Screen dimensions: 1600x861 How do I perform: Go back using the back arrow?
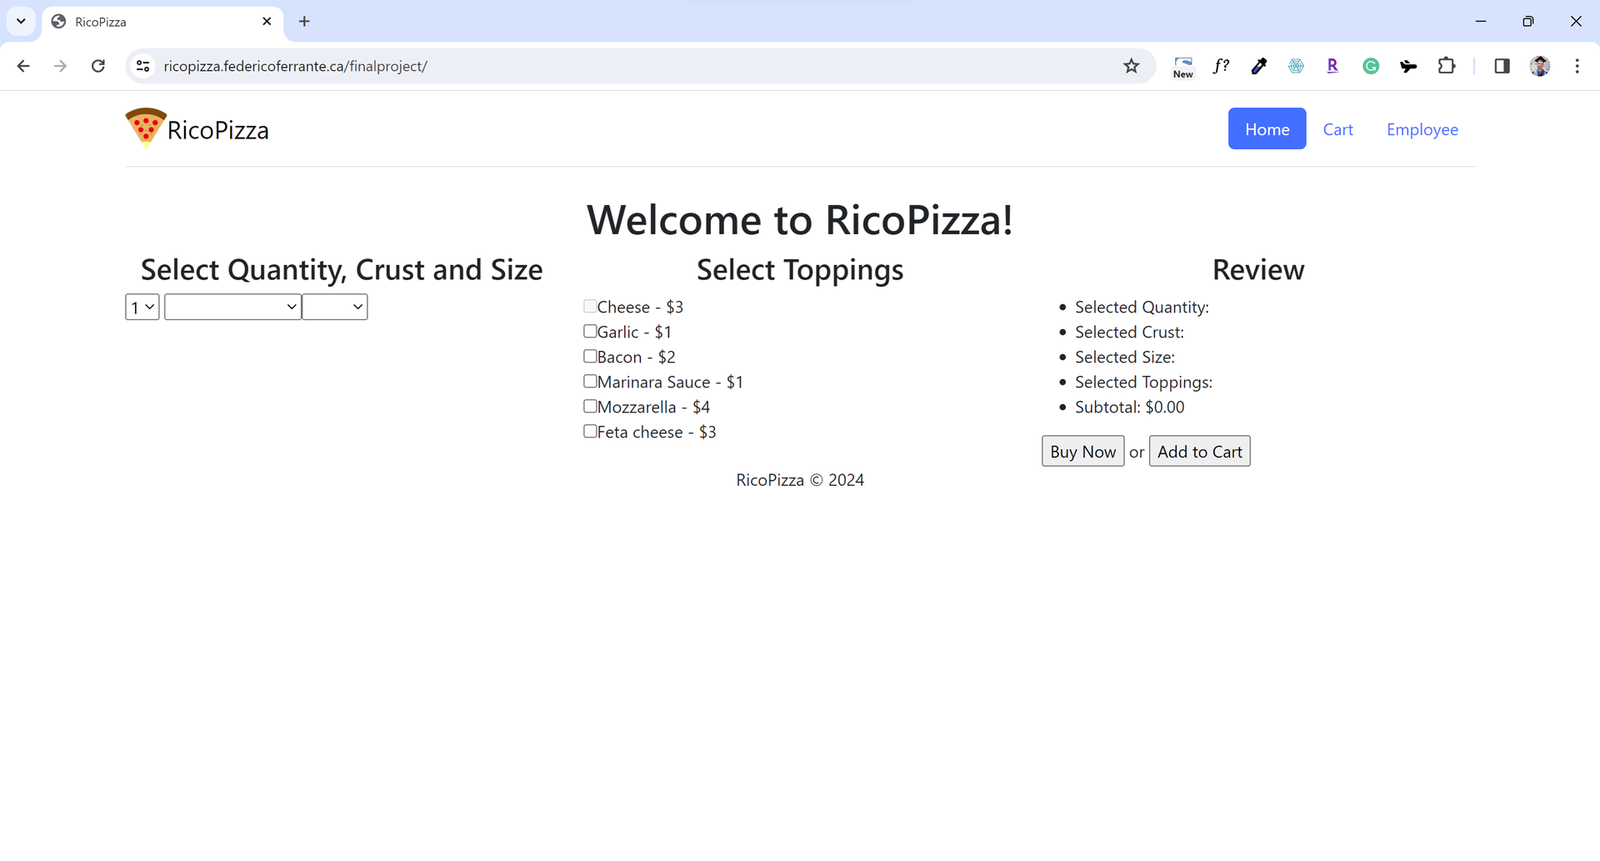pyautogui.click(x=24, y=66)
